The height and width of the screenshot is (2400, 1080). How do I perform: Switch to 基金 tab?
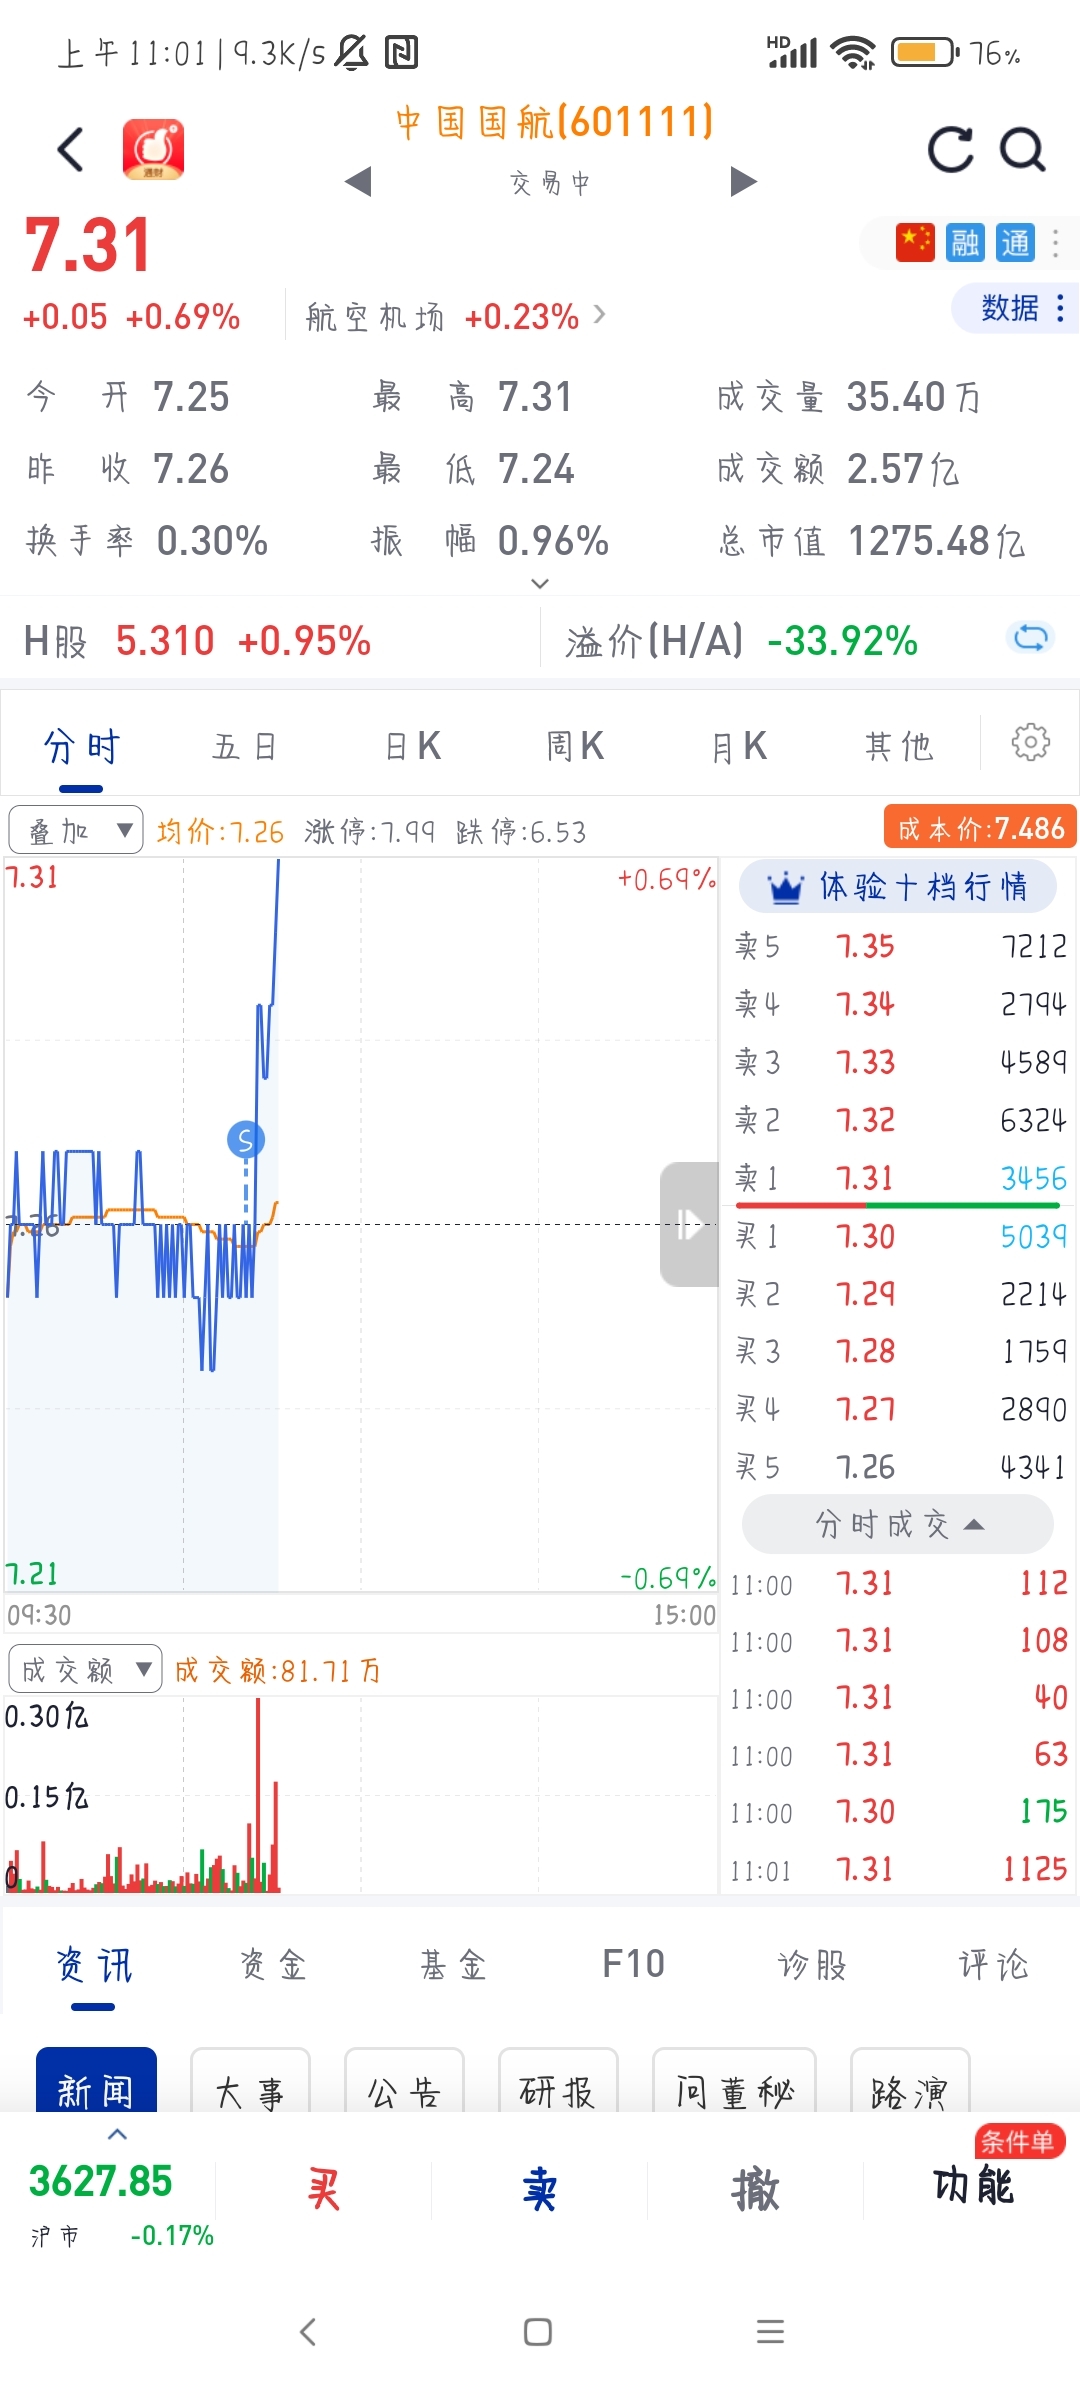point(453,1965)
